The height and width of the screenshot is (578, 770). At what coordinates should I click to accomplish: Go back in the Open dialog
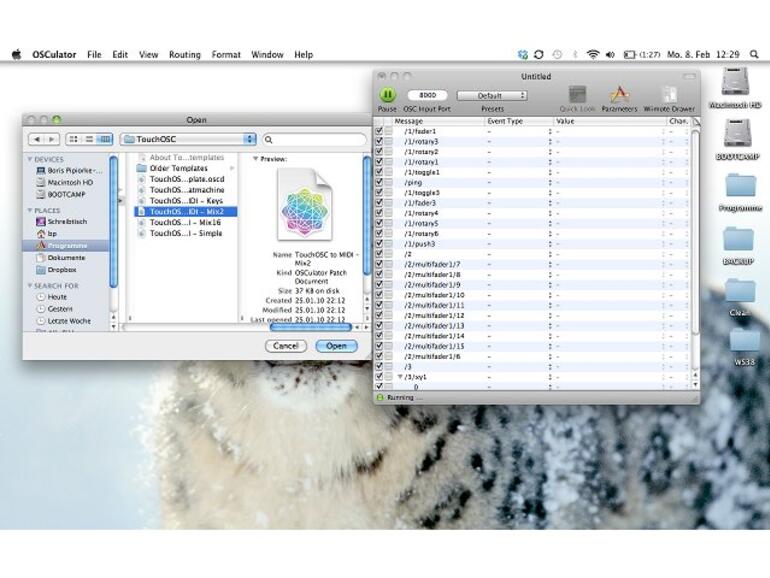point(36,139)
